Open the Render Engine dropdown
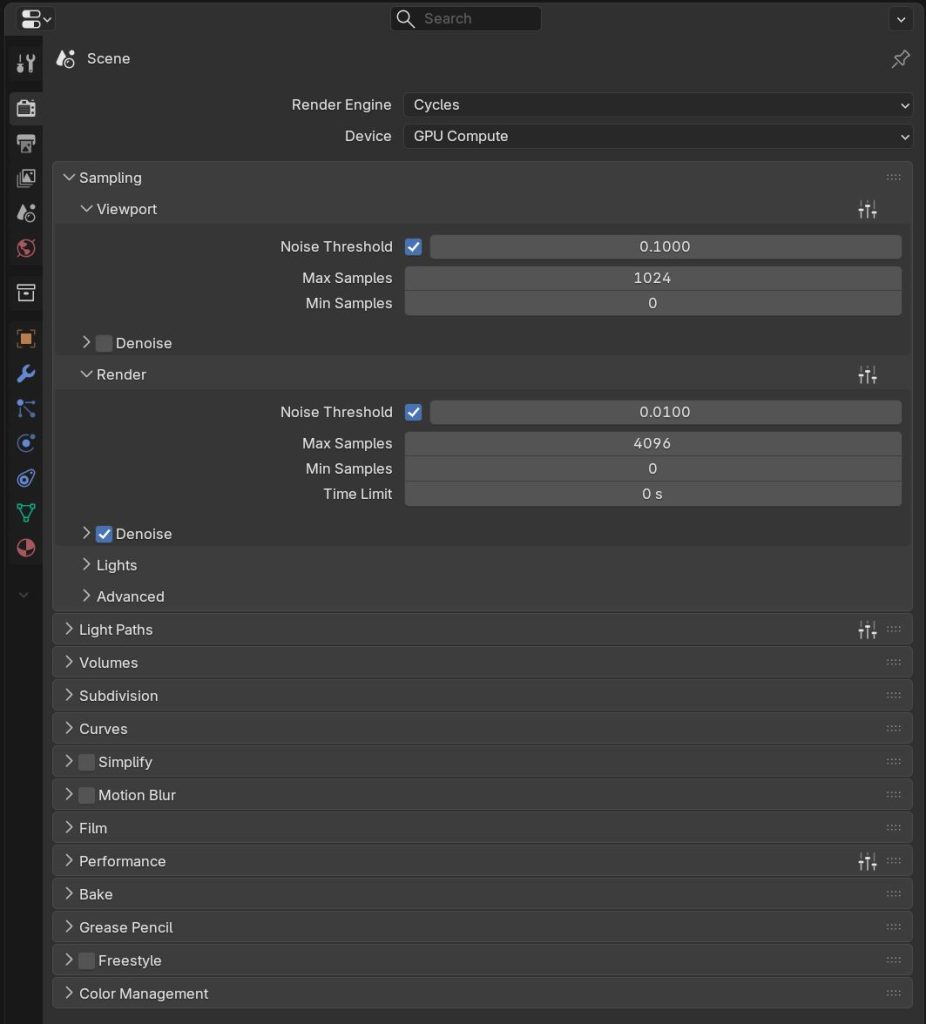 (x=657, y=105)
